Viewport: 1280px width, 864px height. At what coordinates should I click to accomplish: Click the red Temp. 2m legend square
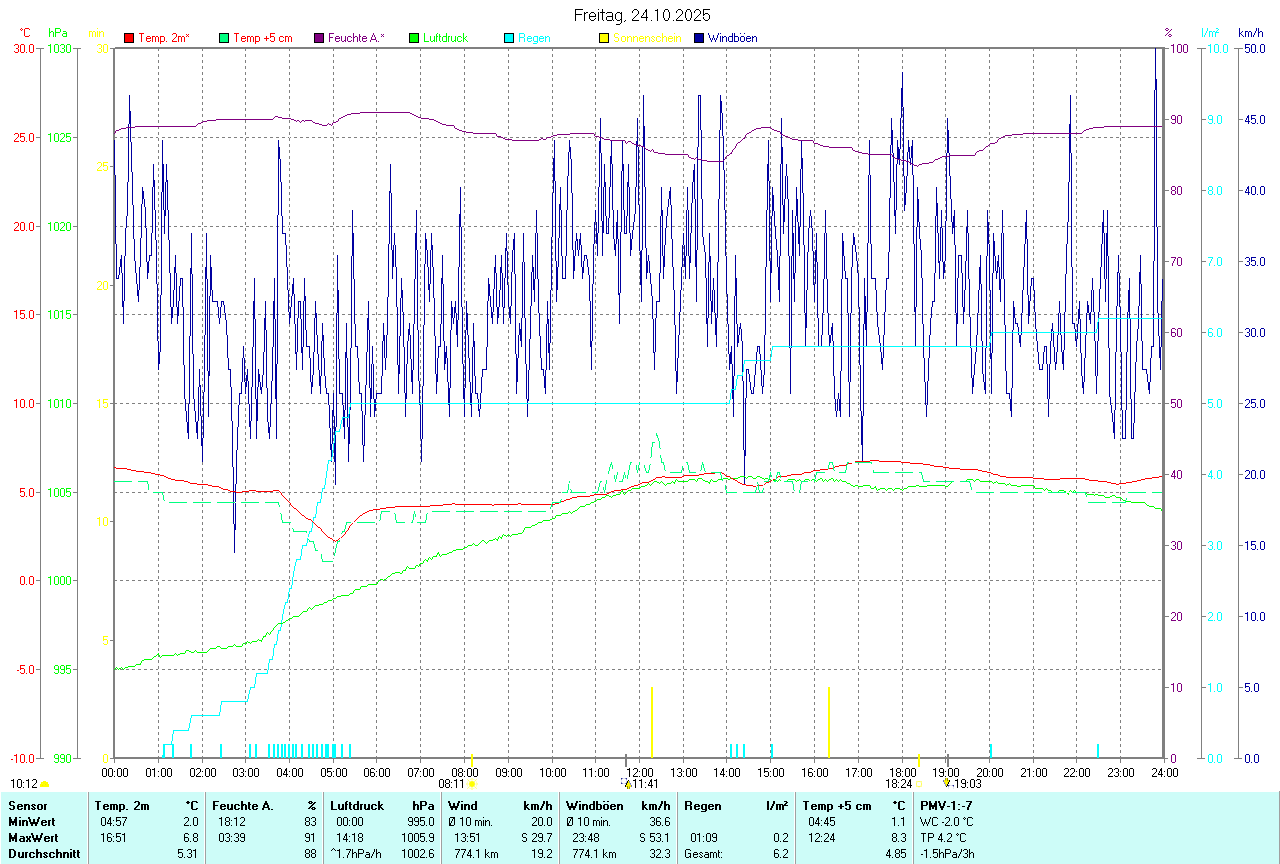129,38
